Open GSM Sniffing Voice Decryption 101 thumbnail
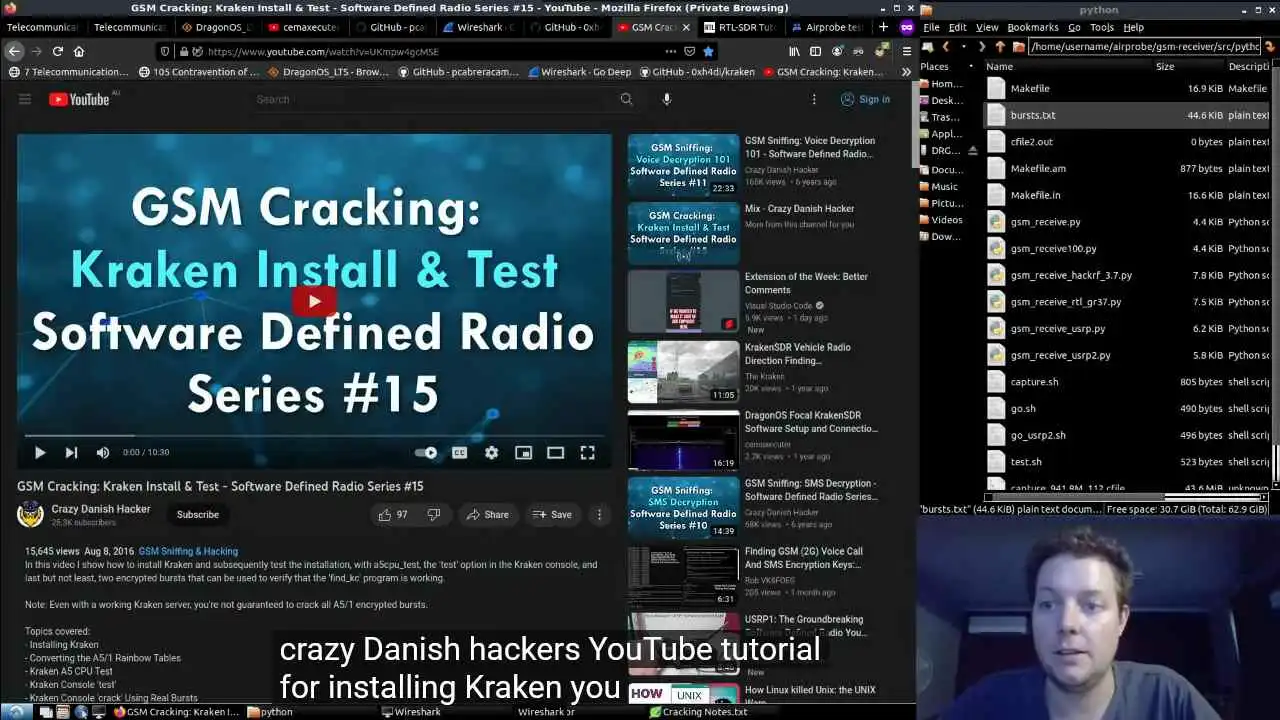 tap(683, 165)
